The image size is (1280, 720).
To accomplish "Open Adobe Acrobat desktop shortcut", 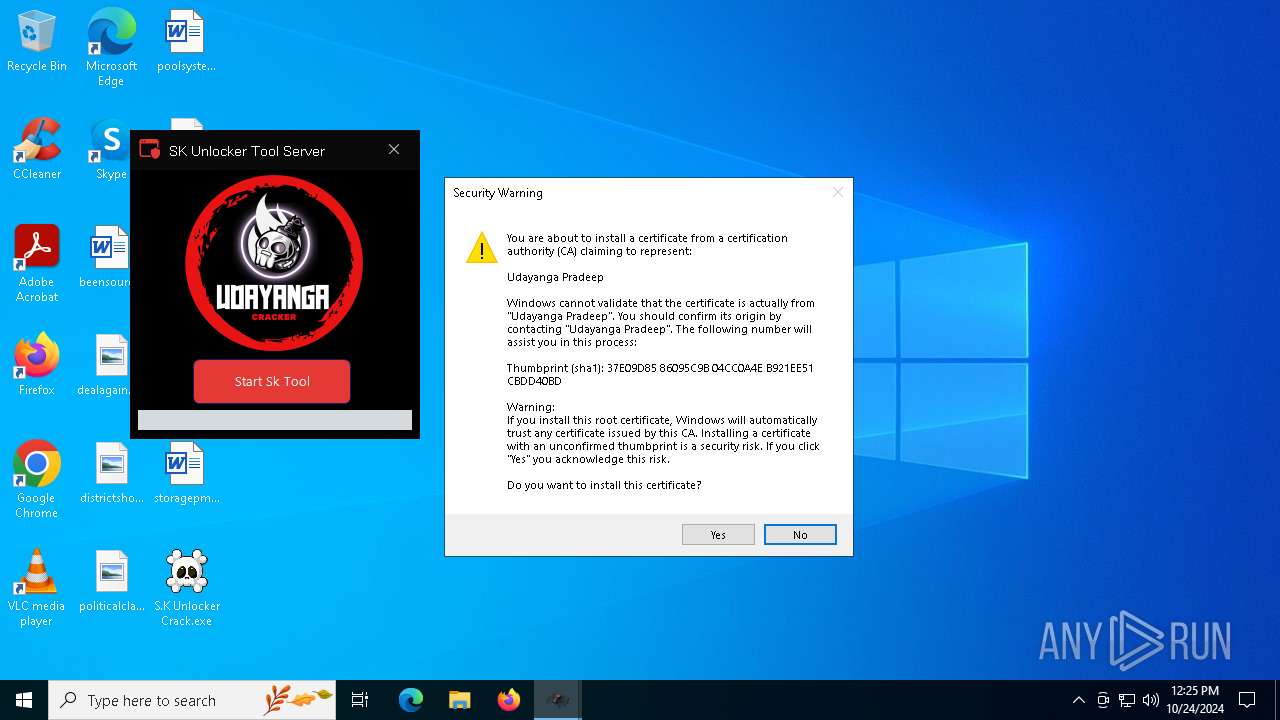I will [x=37, y=264].
